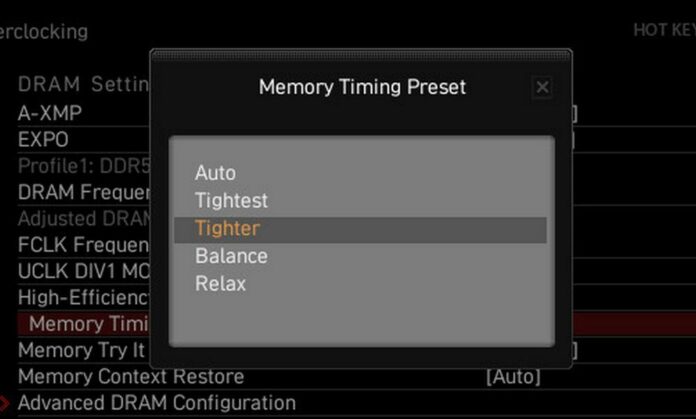696x419 pixels.
Task: Open the HOT KEY menu
Action: pyautogui.click(x=663, y=30)
